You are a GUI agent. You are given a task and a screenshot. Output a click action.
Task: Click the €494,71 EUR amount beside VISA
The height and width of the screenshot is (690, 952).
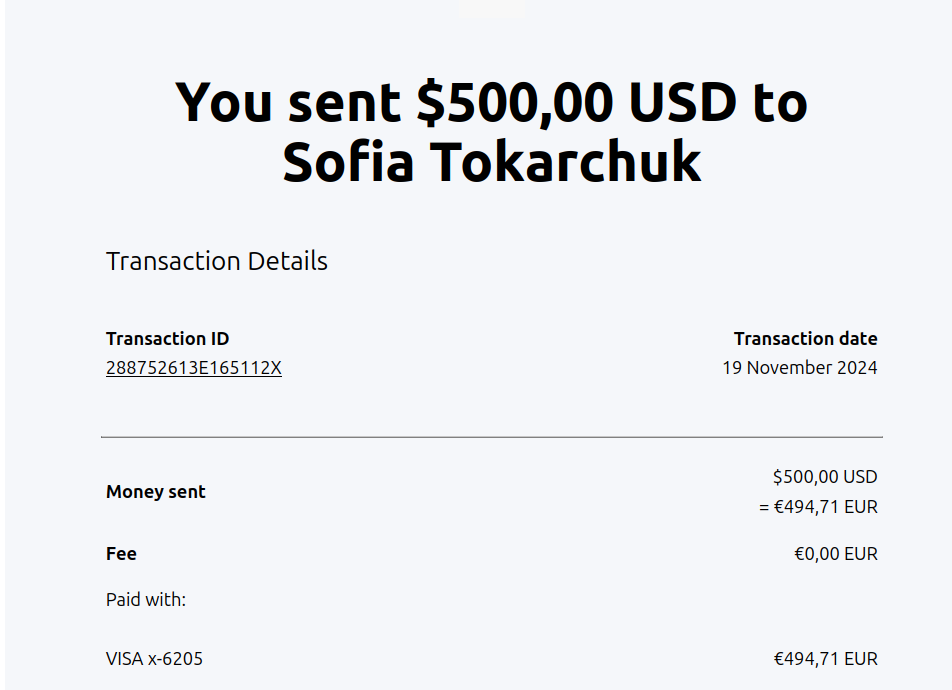coord(825,659)
